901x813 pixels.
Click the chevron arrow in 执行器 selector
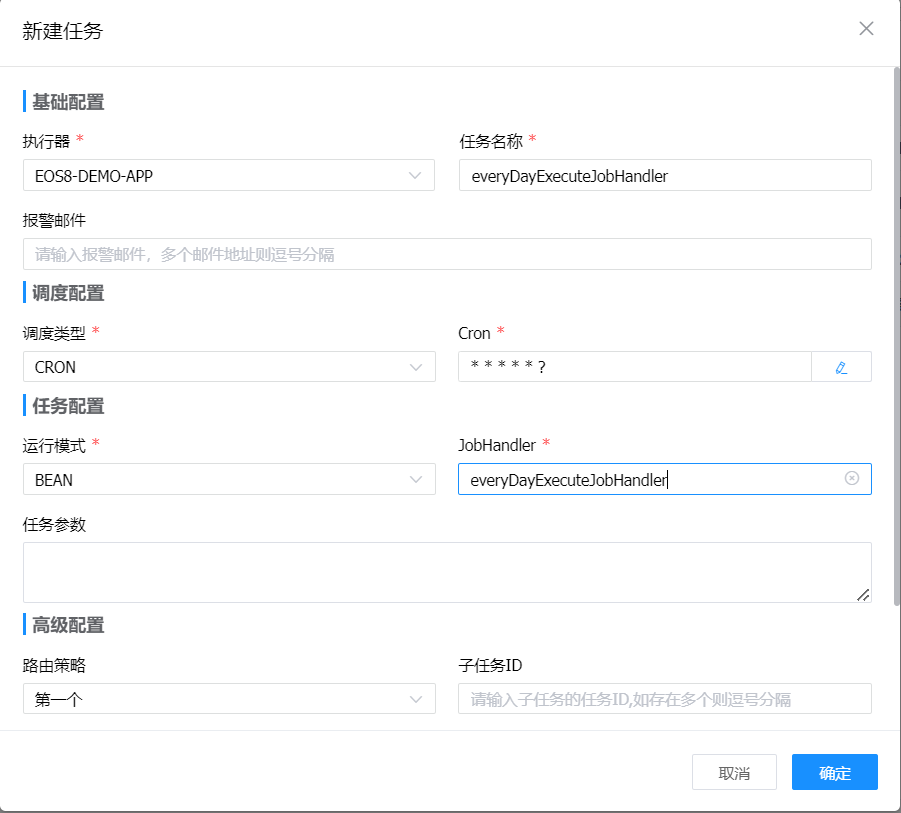[x=416, y=175]
